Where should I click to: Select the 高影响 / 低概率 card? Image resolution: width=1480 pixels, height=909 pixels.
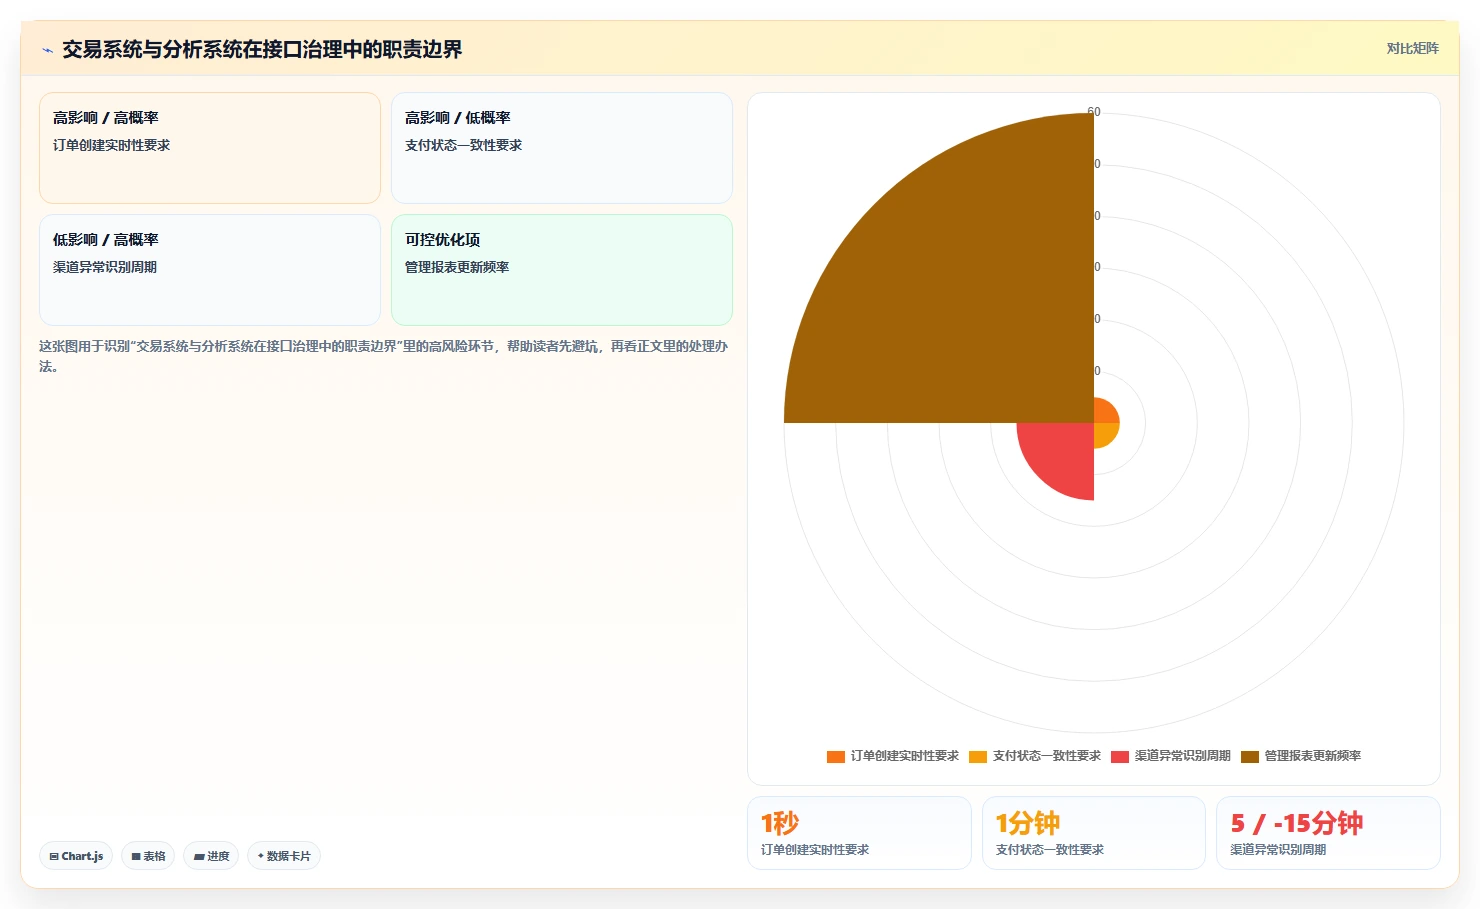coord(562,148)
